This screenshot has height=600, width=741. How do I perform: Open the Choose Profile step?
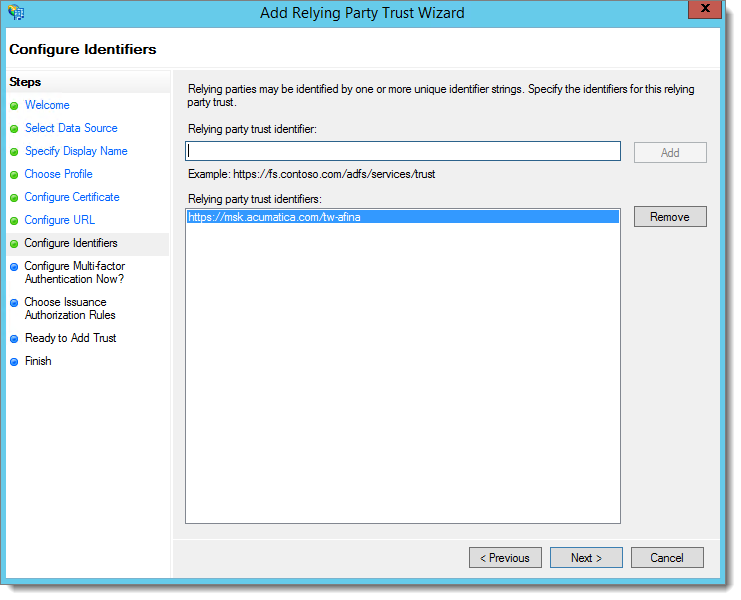coord(59,174)
